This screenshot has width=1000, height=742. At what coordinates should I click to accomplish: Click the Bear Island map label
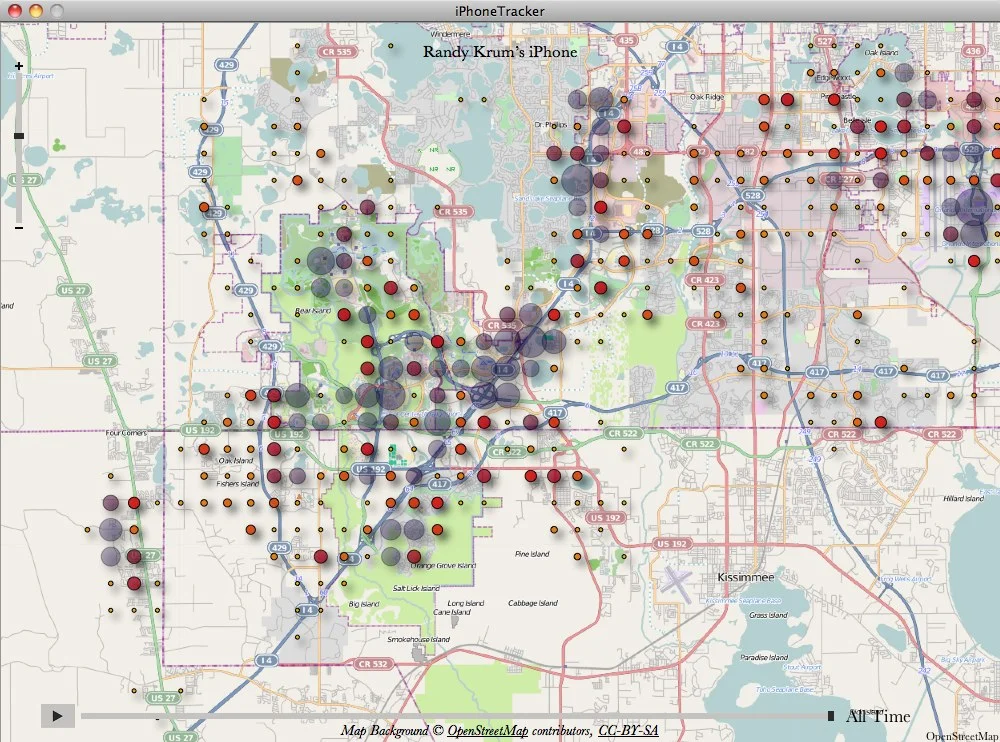coord(313,311)
